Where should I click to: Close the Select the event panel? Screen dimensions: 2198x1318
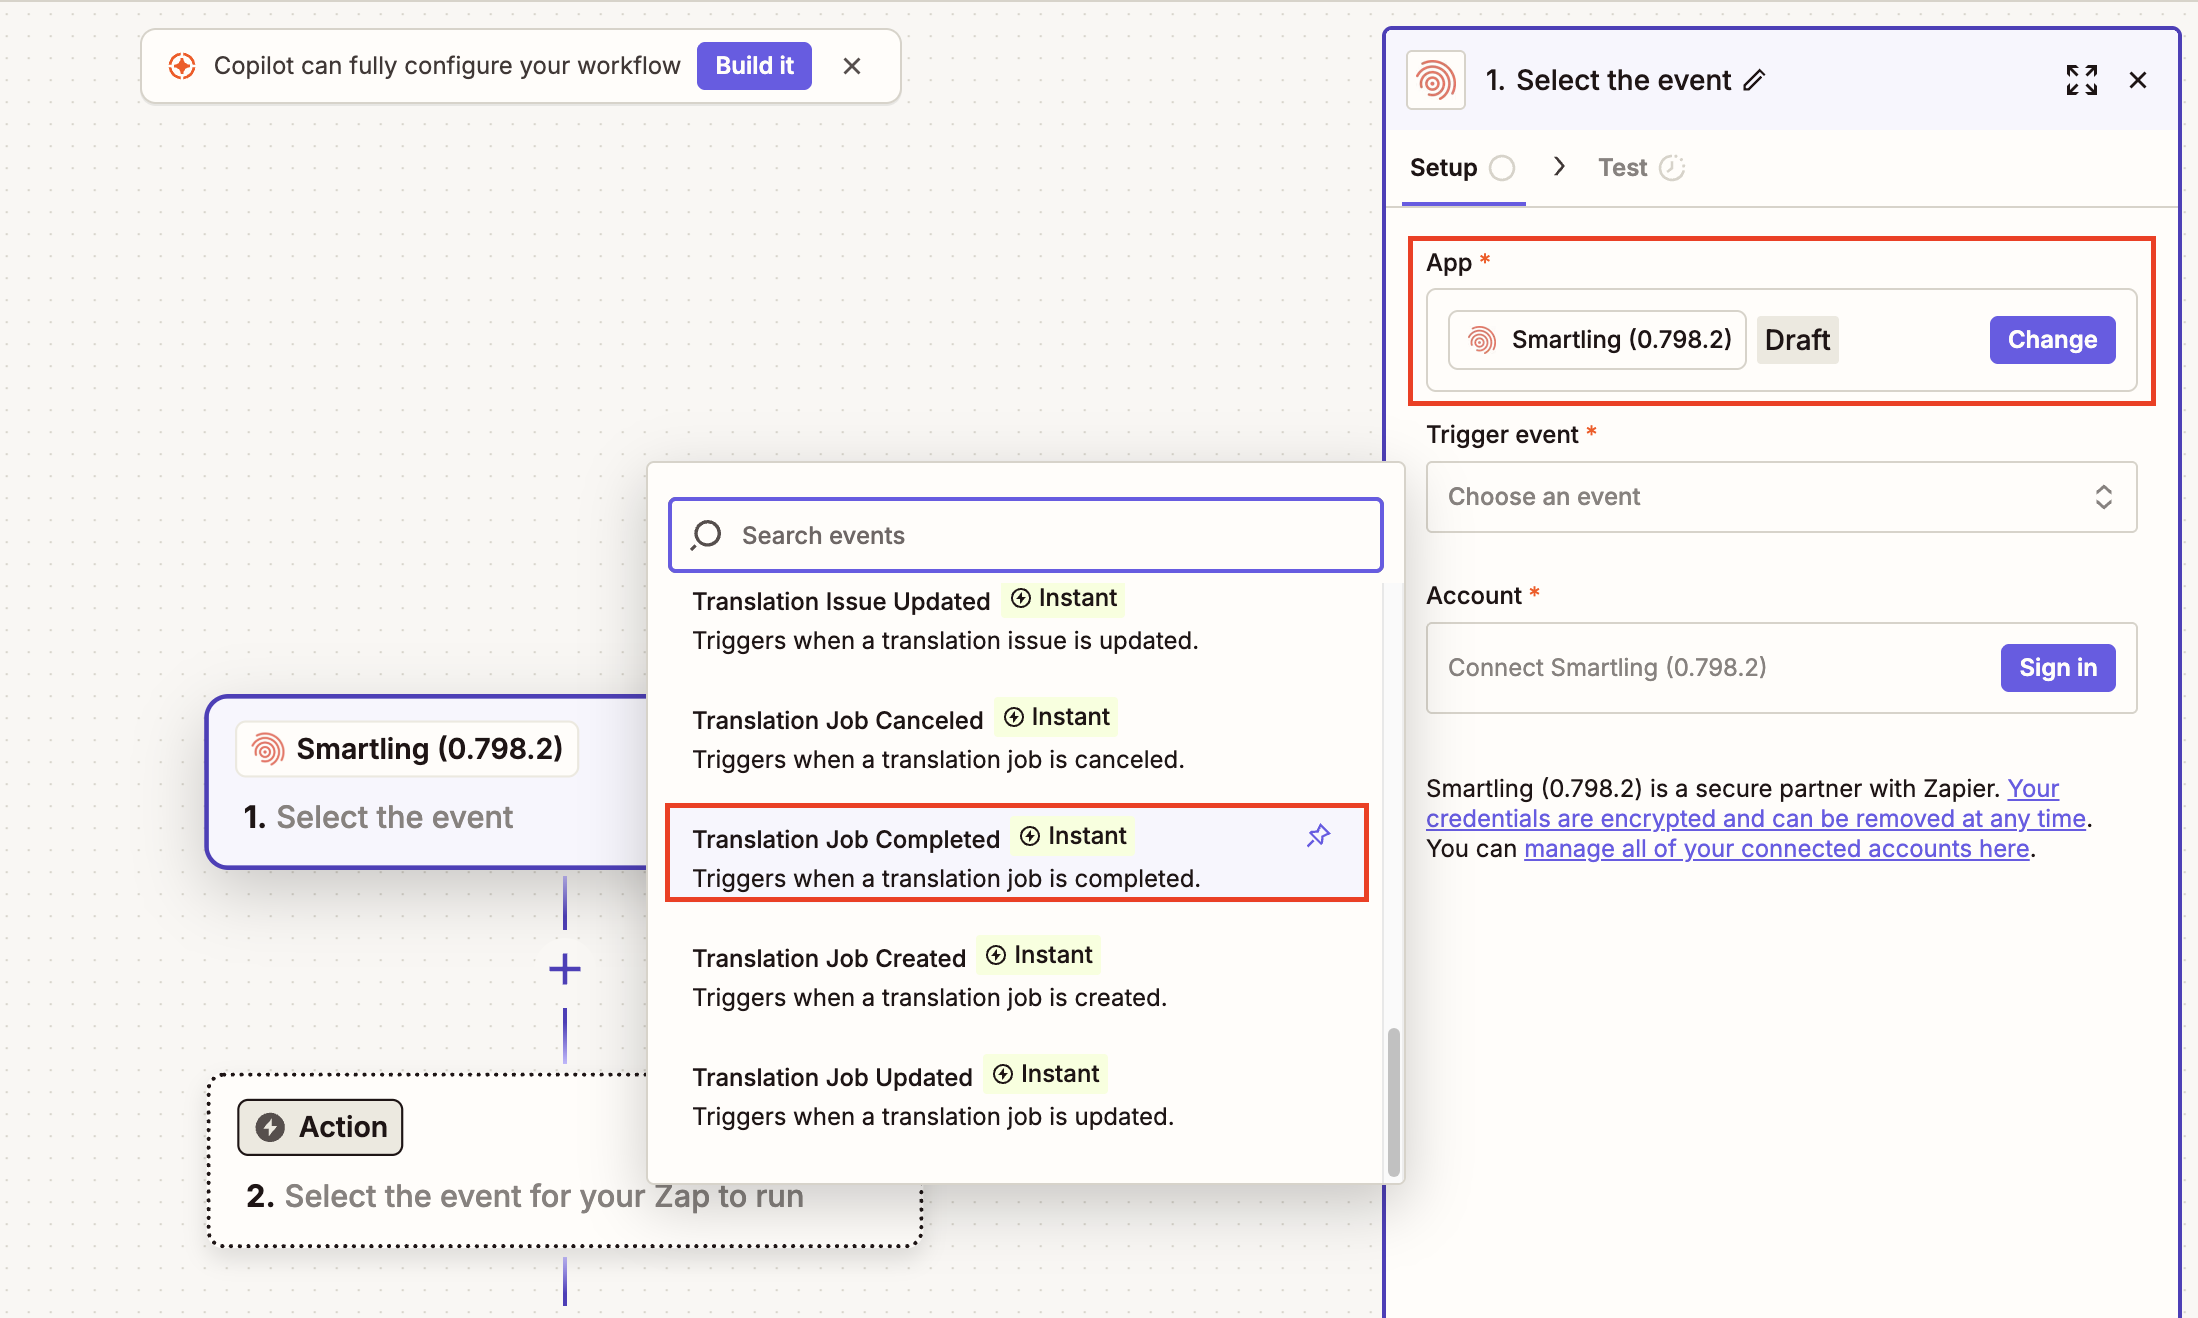[2138, 80]
